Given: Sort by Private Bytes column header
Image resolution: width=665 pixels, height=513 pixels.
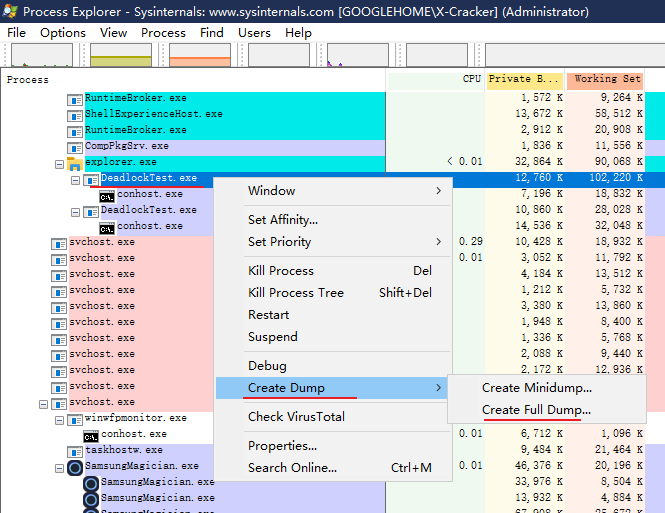Looking at the screenshot, I should click(524, 80).
